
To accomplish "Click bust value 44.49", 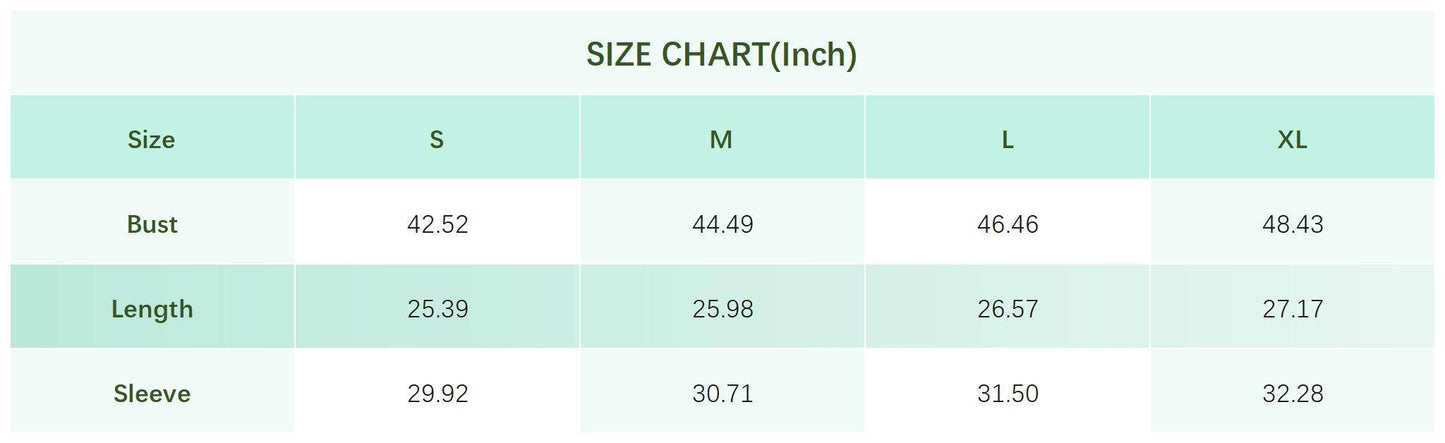I will (722, 224).
